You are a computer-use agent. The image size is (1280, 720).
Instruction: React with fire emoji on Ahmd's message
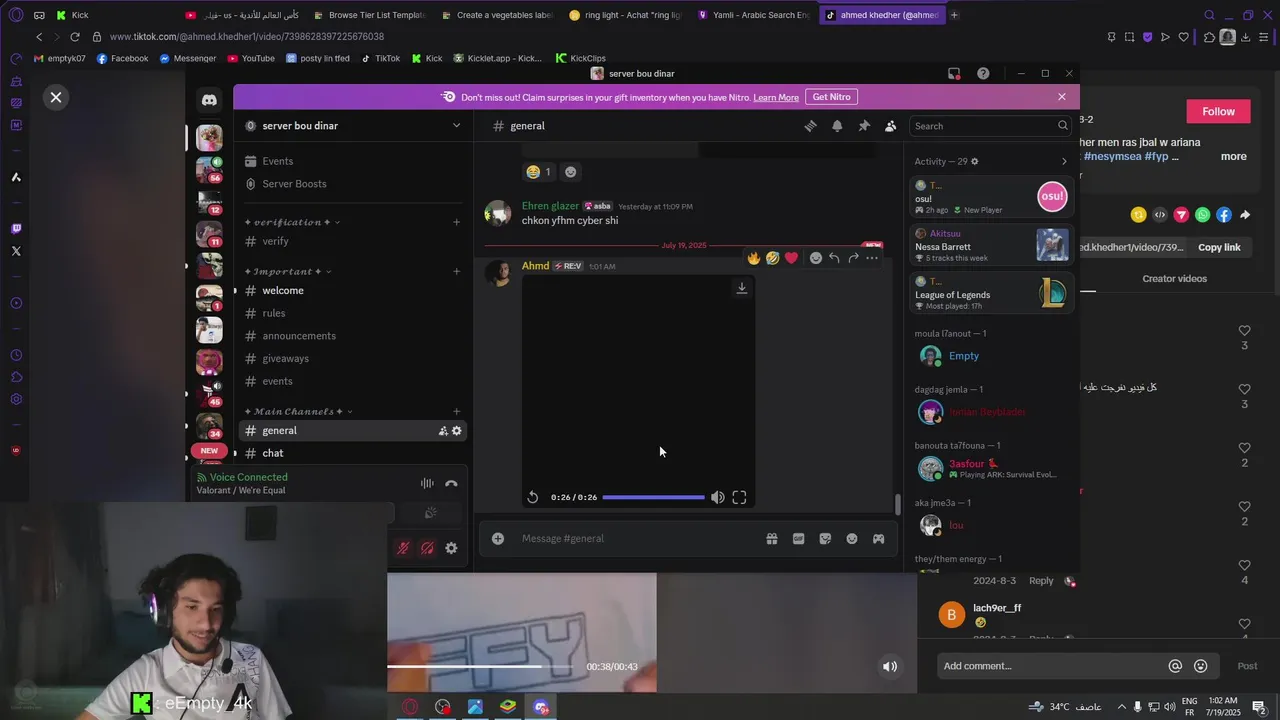click(x=754, y=258)
